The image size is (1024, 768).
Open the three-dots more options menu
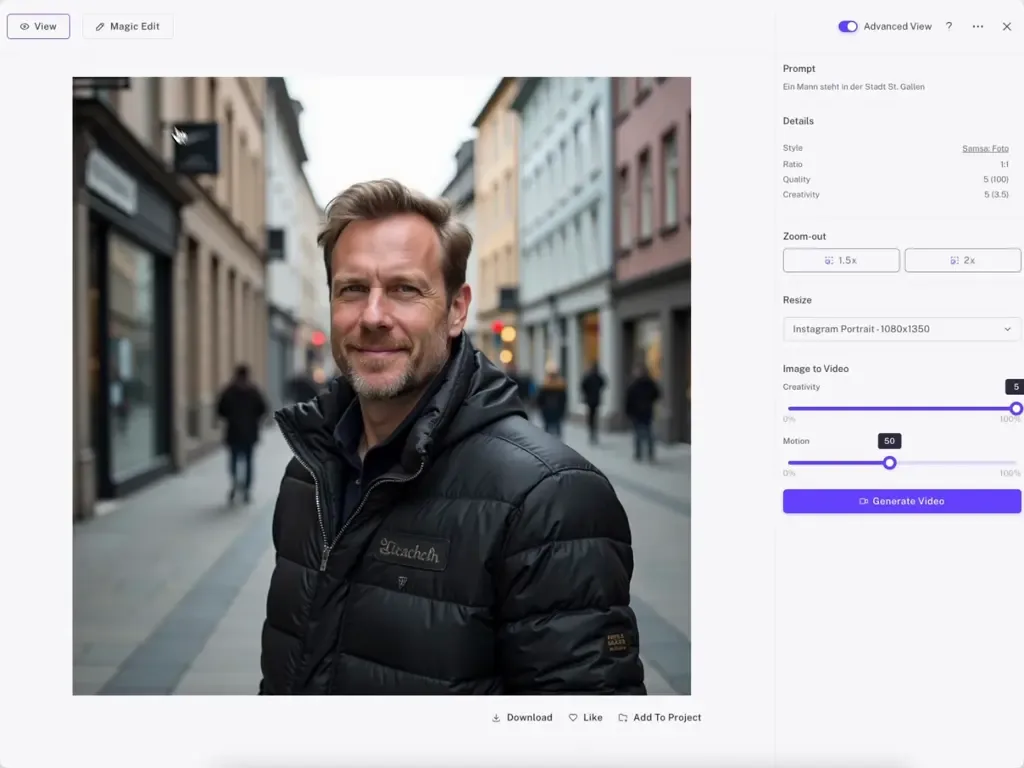click(978, 26)
